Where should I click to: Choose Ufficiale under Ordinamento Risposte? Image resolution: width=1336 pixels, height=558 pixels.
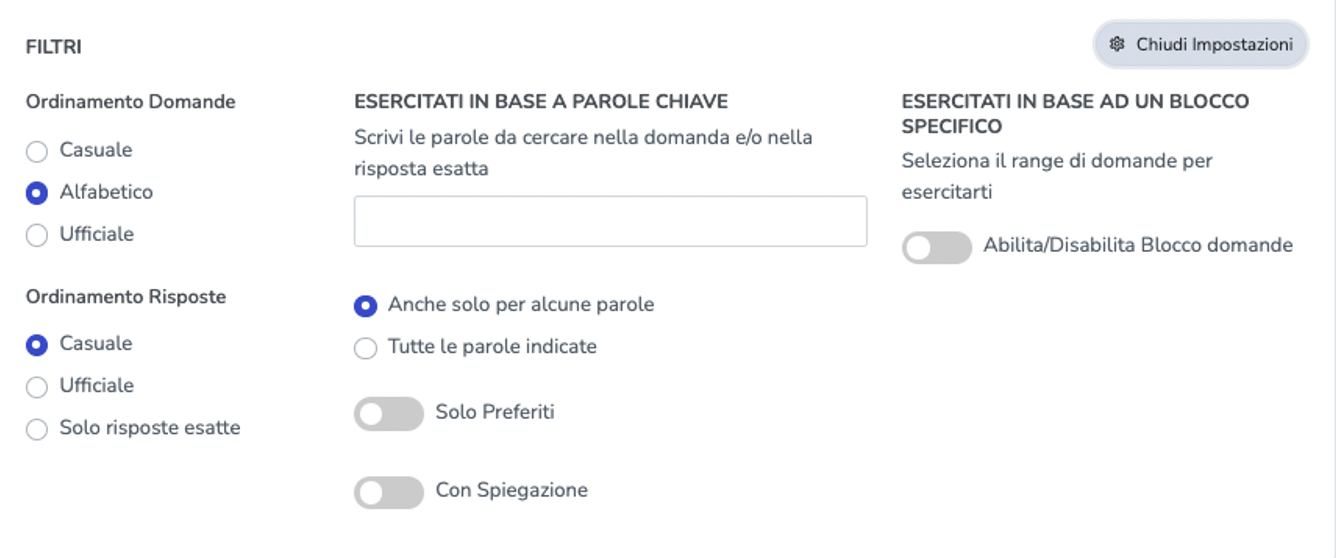[37, 387]
